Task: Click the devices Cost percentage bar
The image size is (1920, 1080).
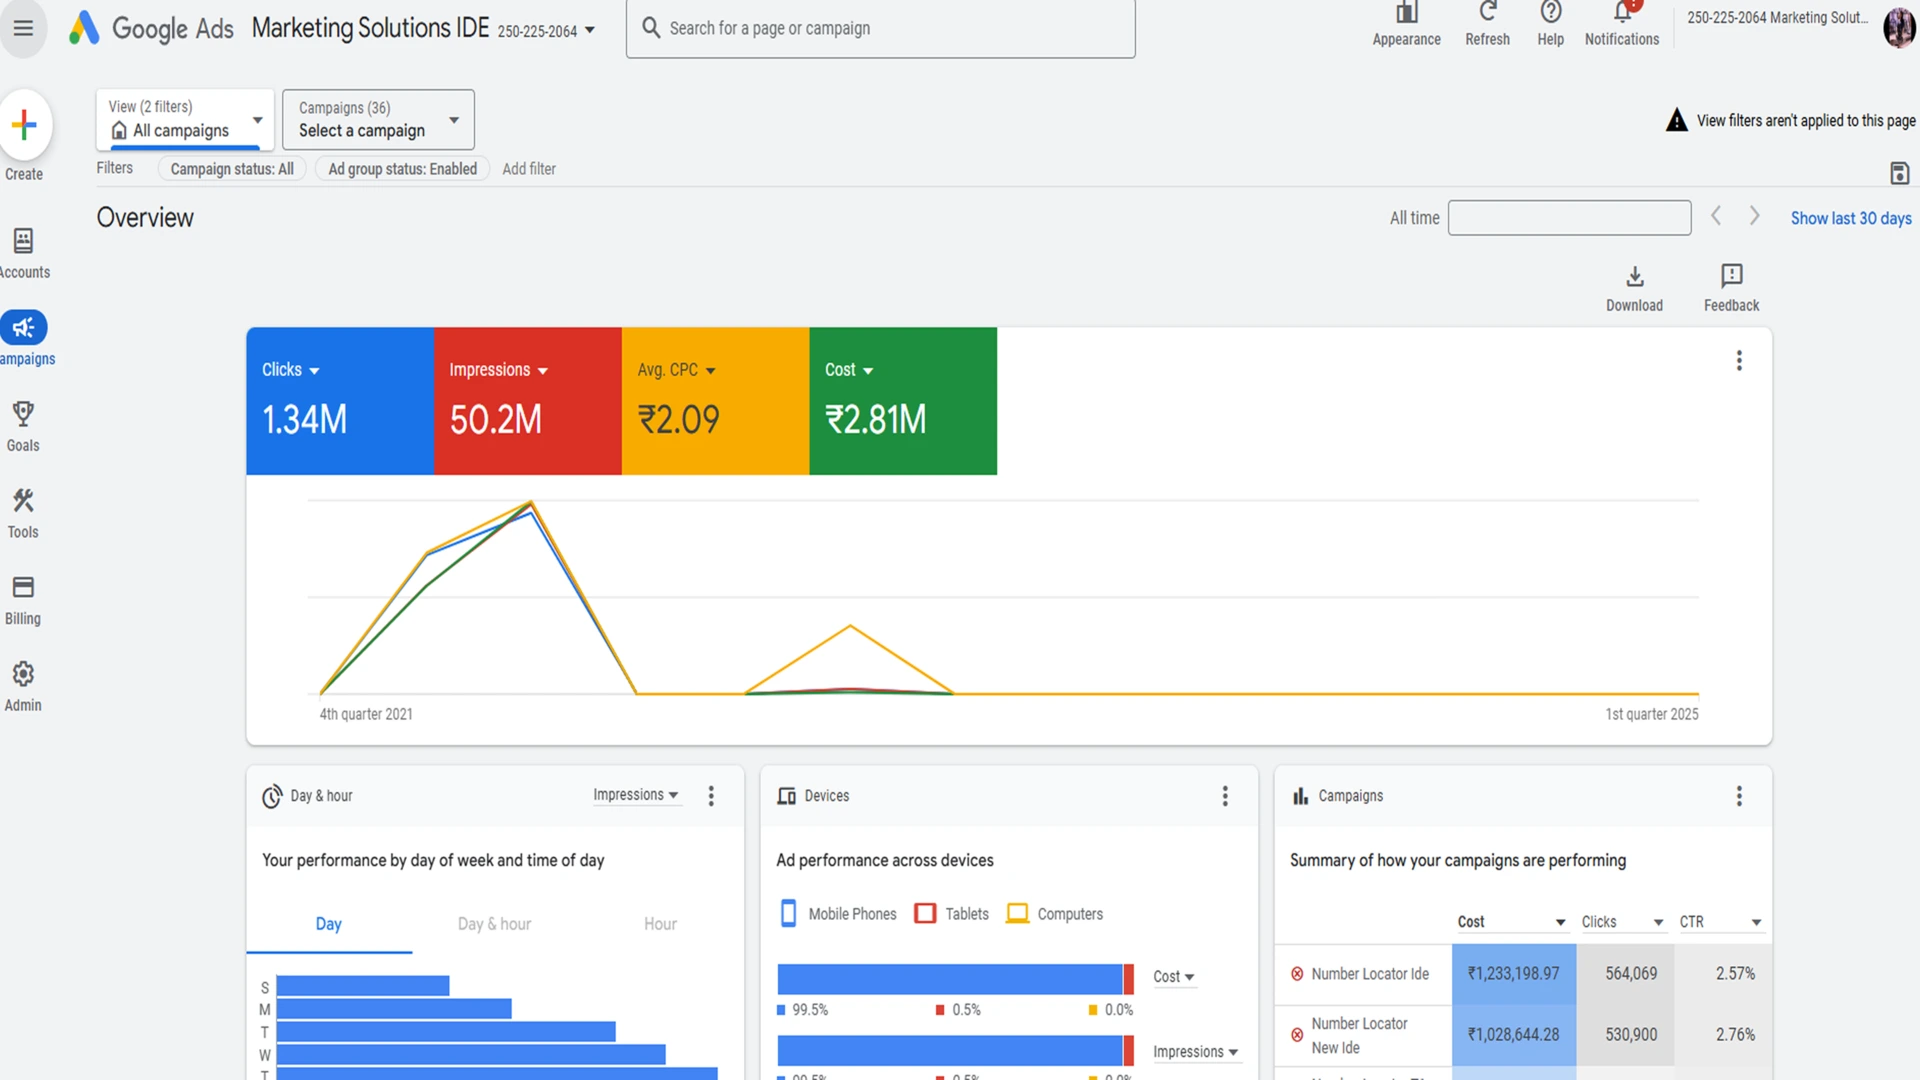Action: 955,979
